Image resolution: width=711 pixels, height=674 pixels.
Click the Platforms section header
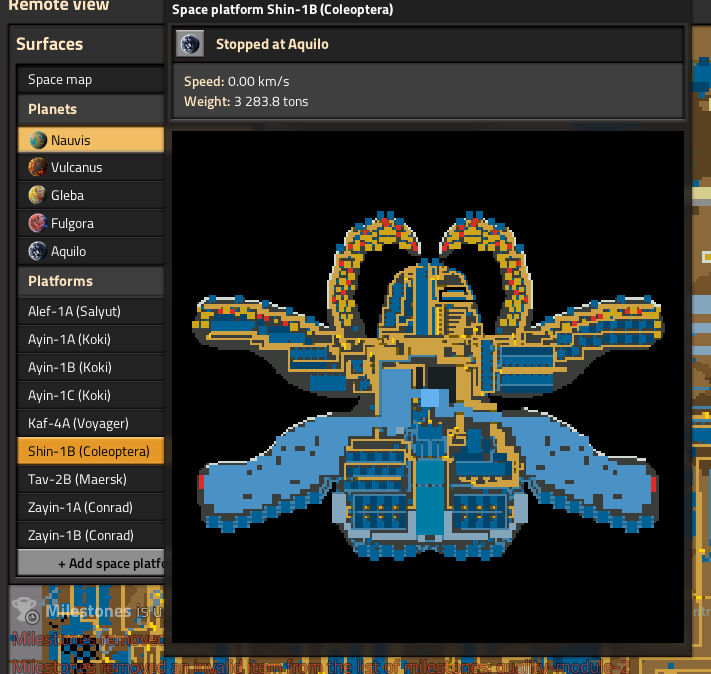click(91, 281)
